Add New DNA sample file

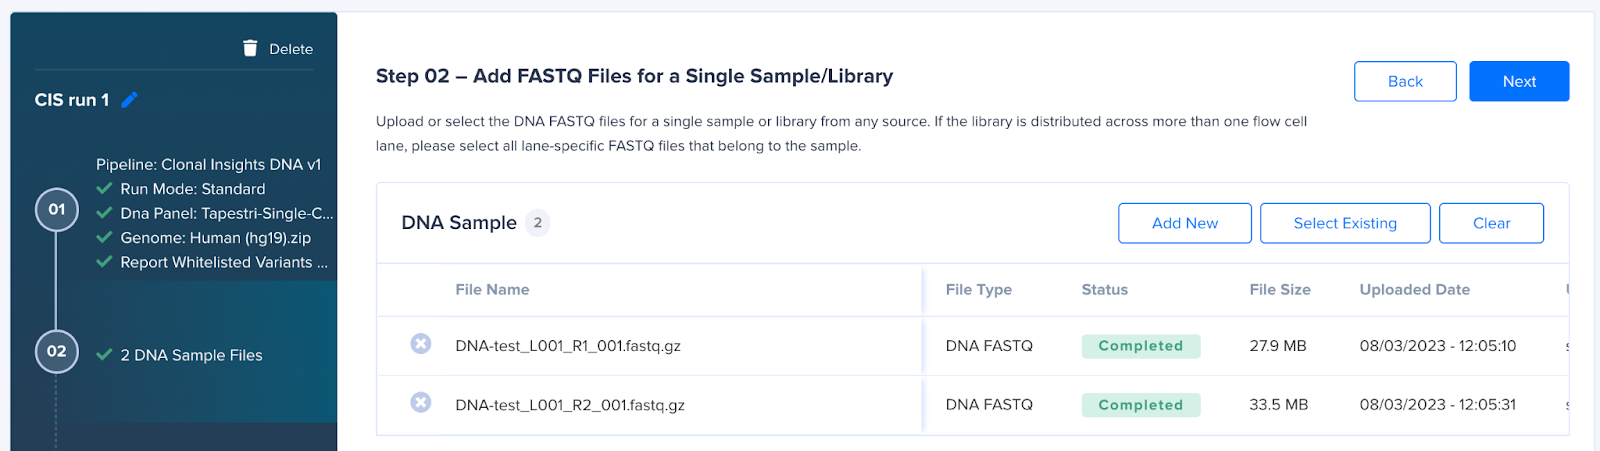click(x=1185, y=223)
